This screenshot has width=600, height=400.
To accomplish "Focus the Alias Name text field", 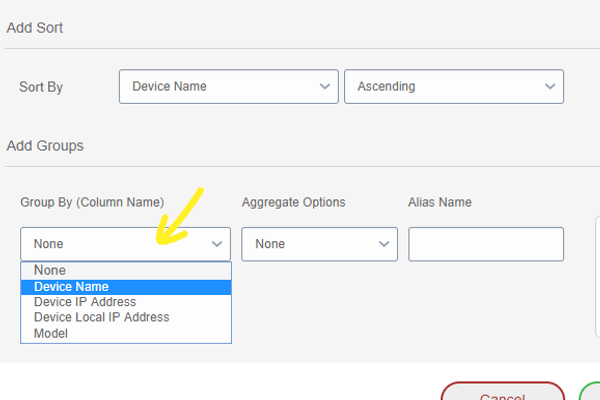I will coord(486,244).
